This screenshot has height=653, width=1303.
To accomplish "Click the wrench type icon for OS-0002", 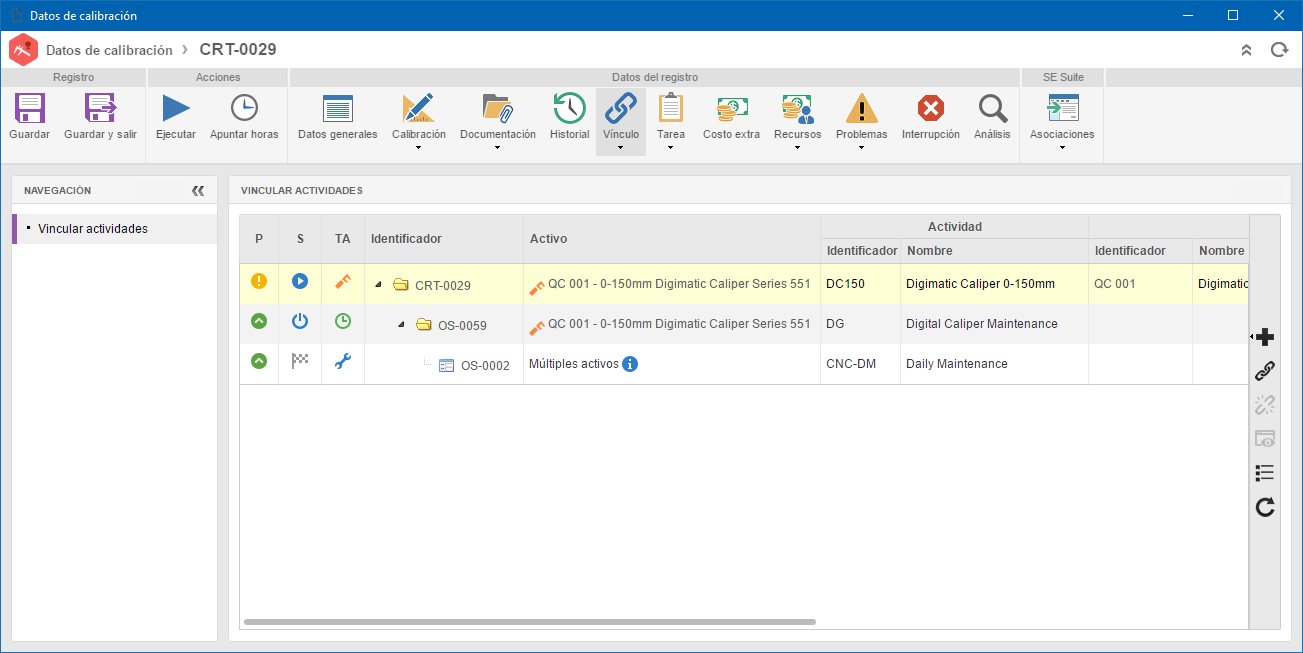I will tap(343, 361).
